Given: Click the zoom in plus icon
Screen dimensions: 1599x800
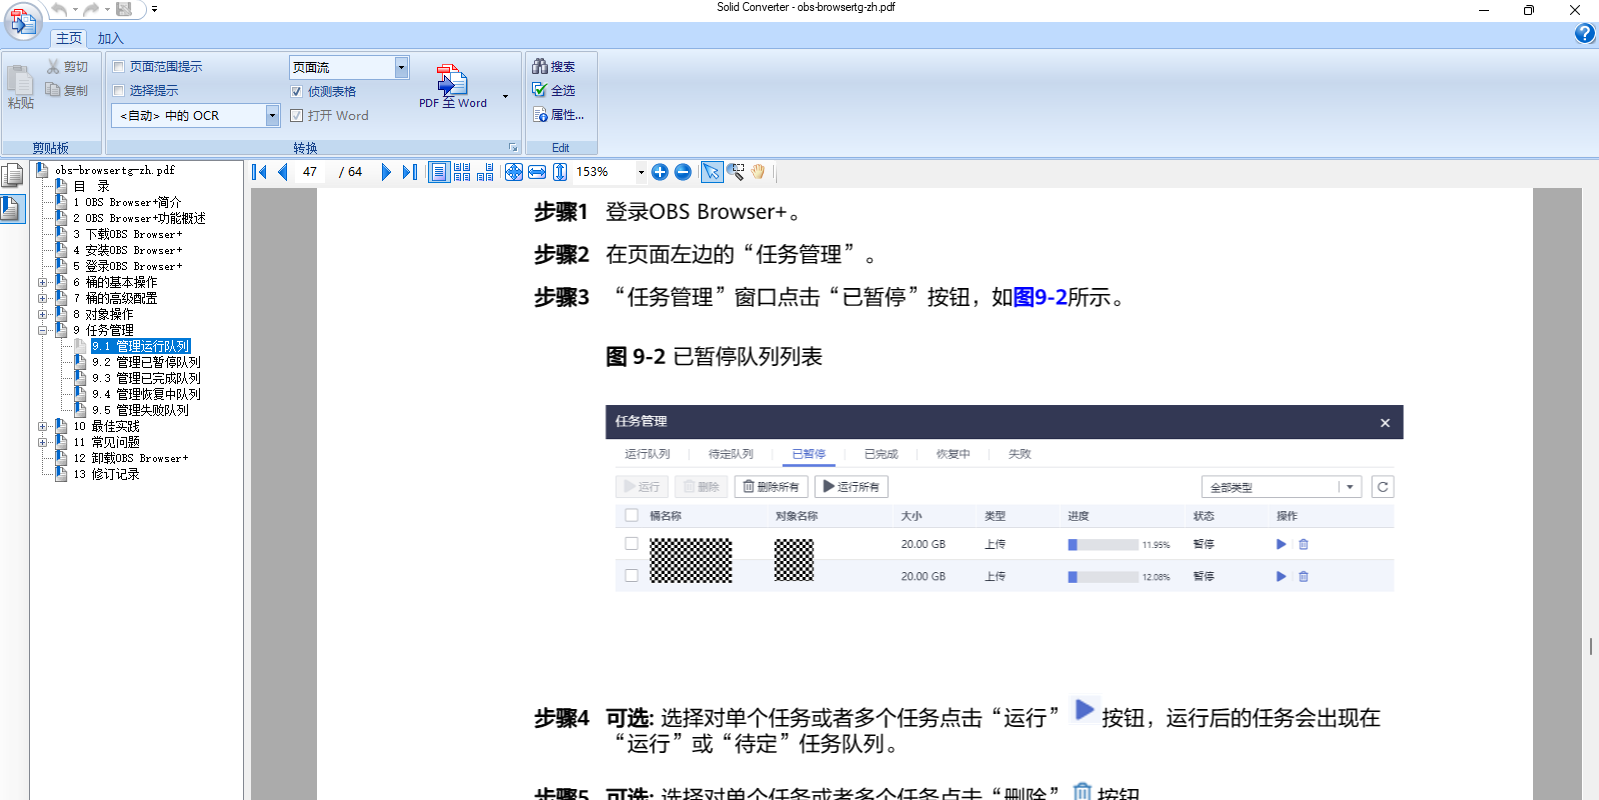Looking at the screenshot, I should tap(660, 172).
